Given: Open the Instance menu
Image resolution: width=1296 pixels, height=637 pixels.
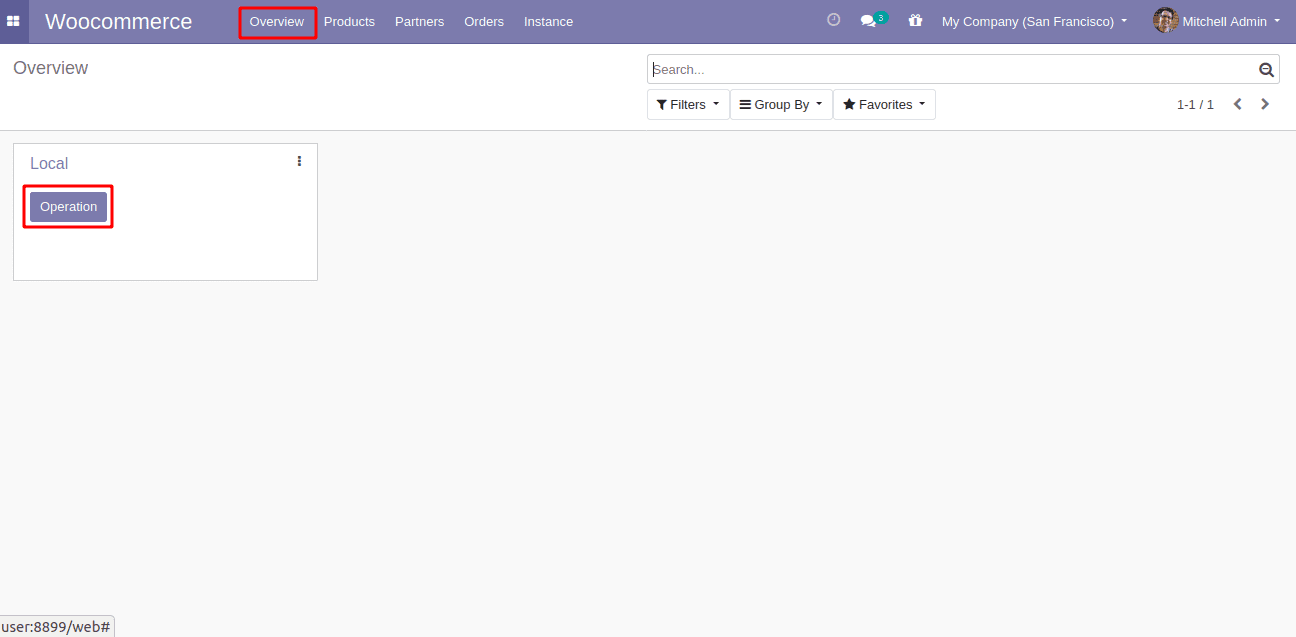Looking at the screenshot, I should [x=548, y=21].
